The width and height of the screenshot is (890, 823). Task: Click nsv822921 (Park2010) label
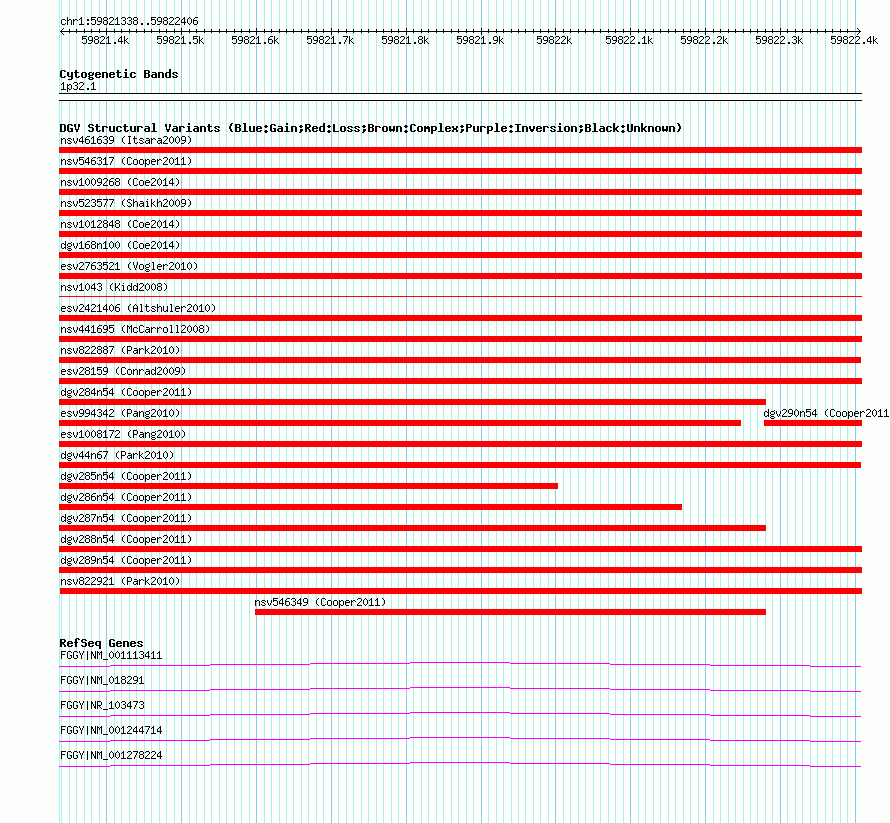pos(120,581)
